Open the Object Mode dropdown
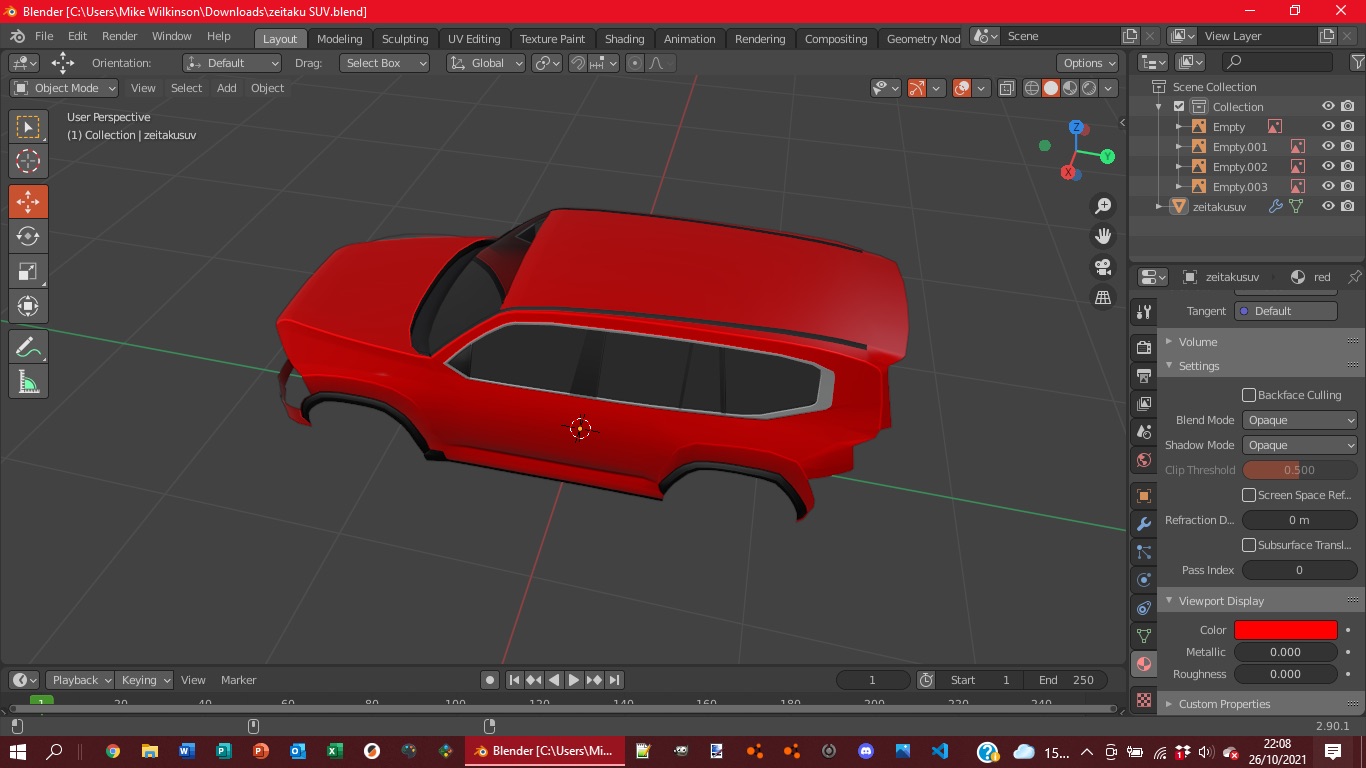The height and width of the screenshot is (768, 1366). pyautogui.click(x=64, y=88)
